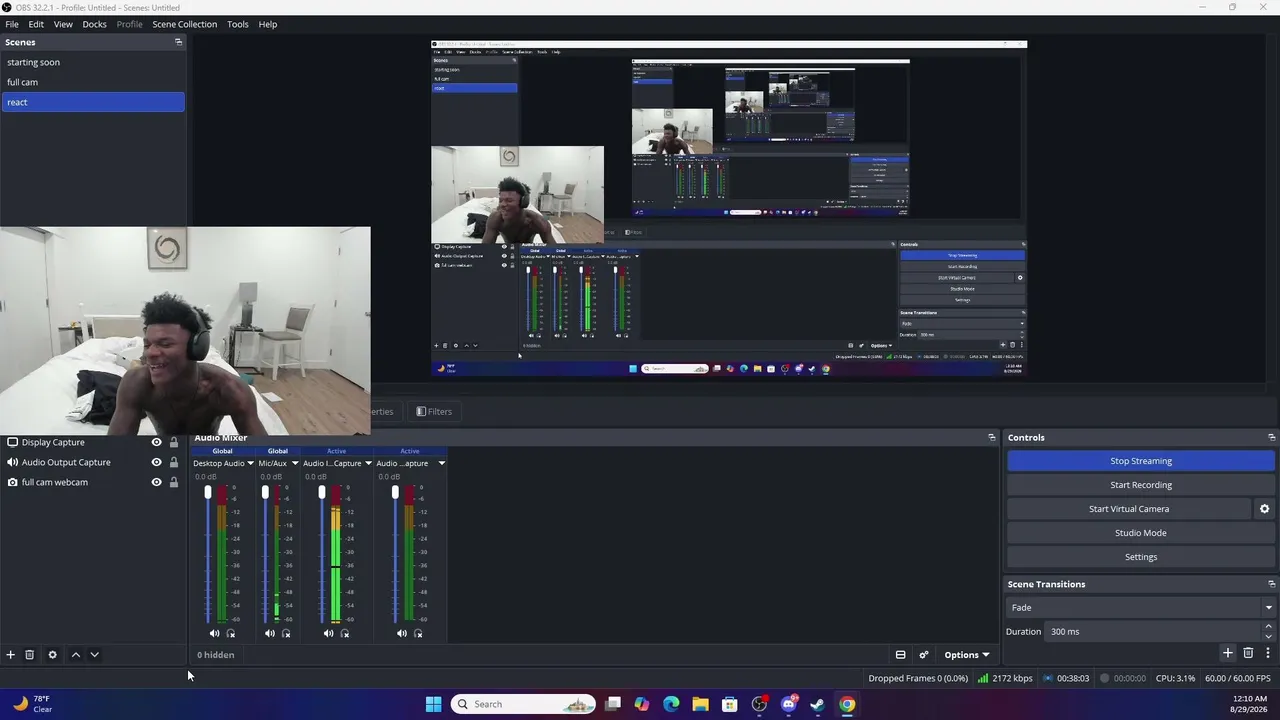
Task: Open Virtual Camera settings gear
Action: coord(1264,509)
